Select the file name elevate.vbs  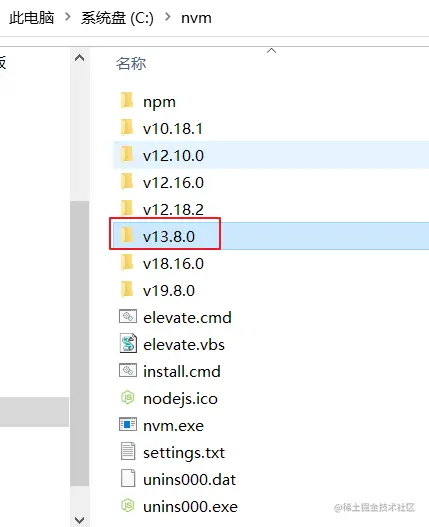click(184, 344)
